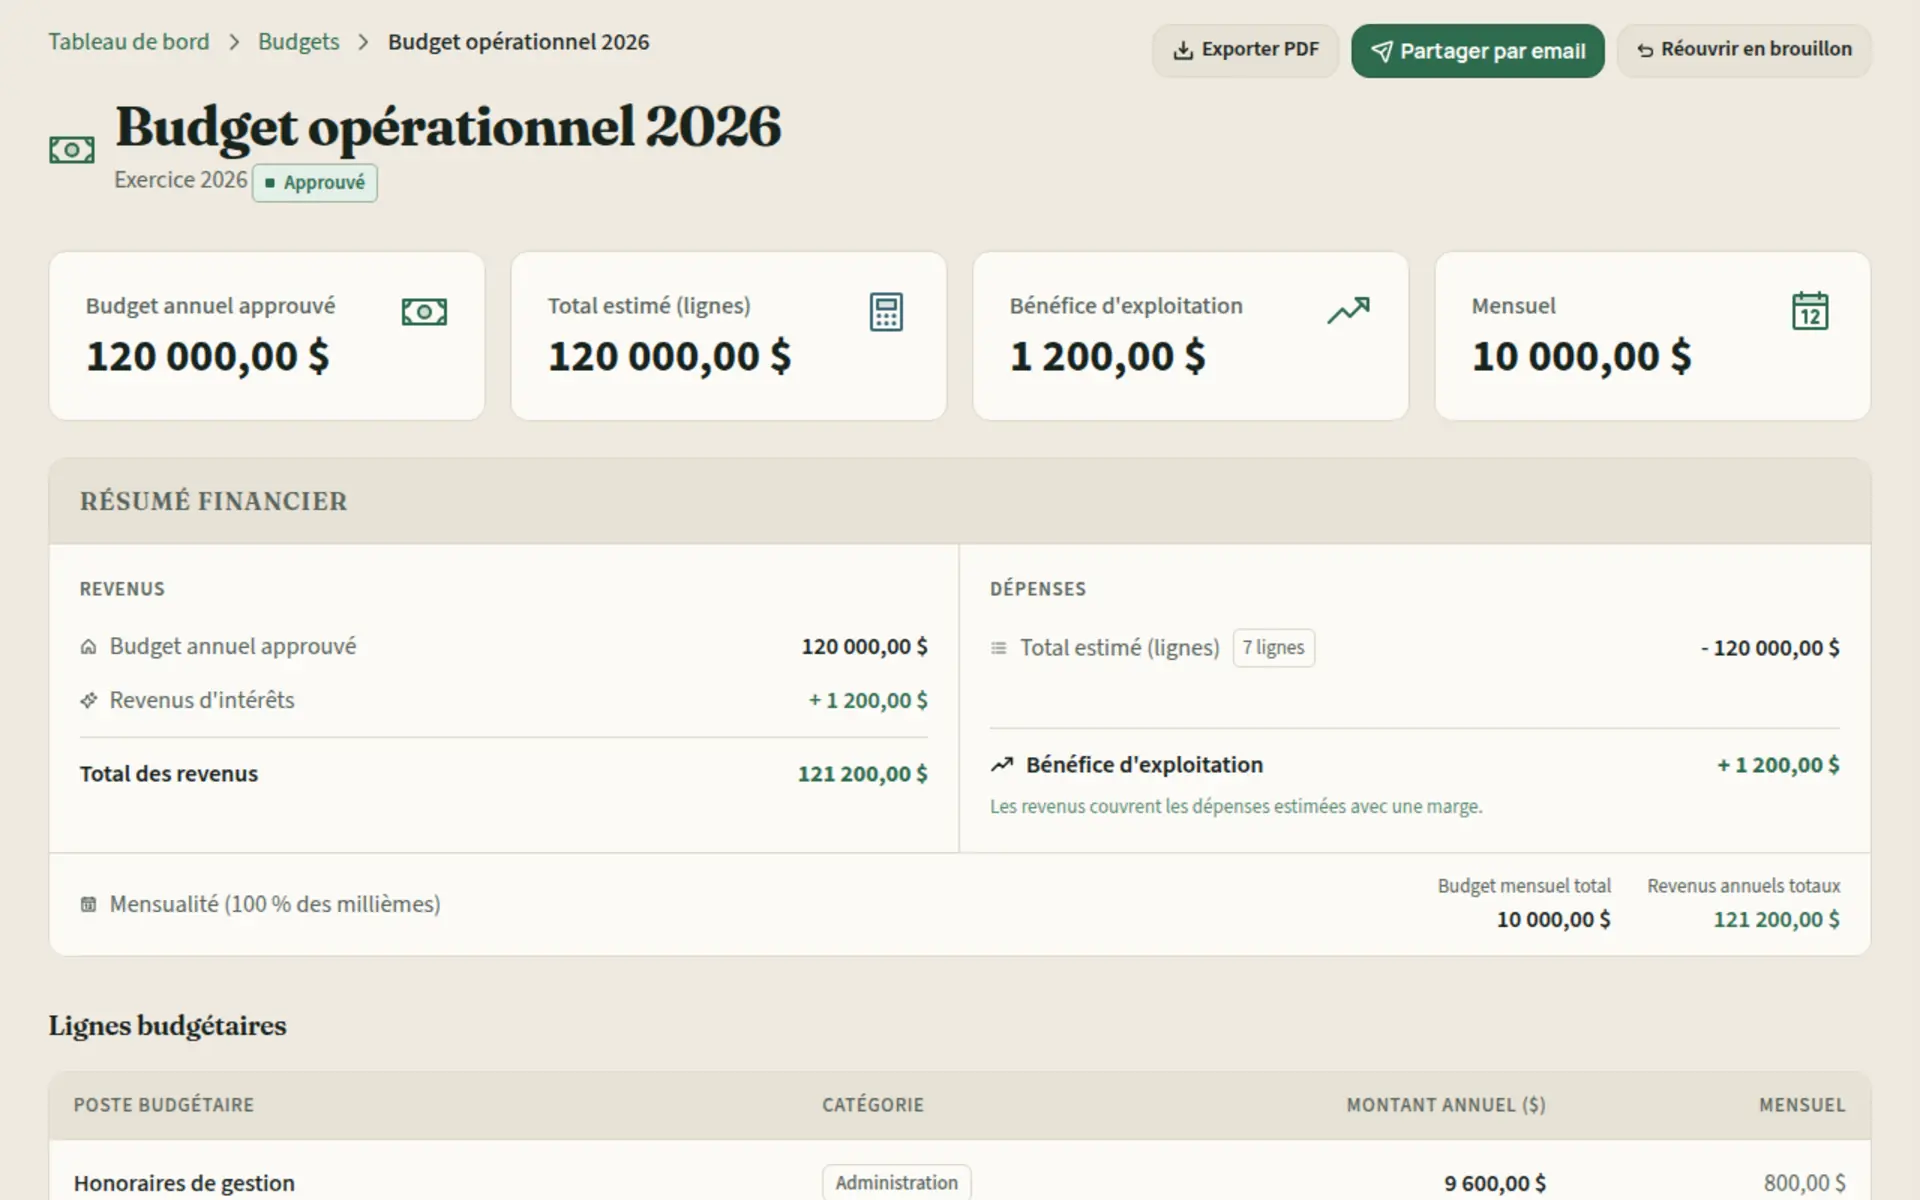Click the 9 600,00 $ annual amount
This screenshot has height=1200, width=1920.
(1495, 1184)
